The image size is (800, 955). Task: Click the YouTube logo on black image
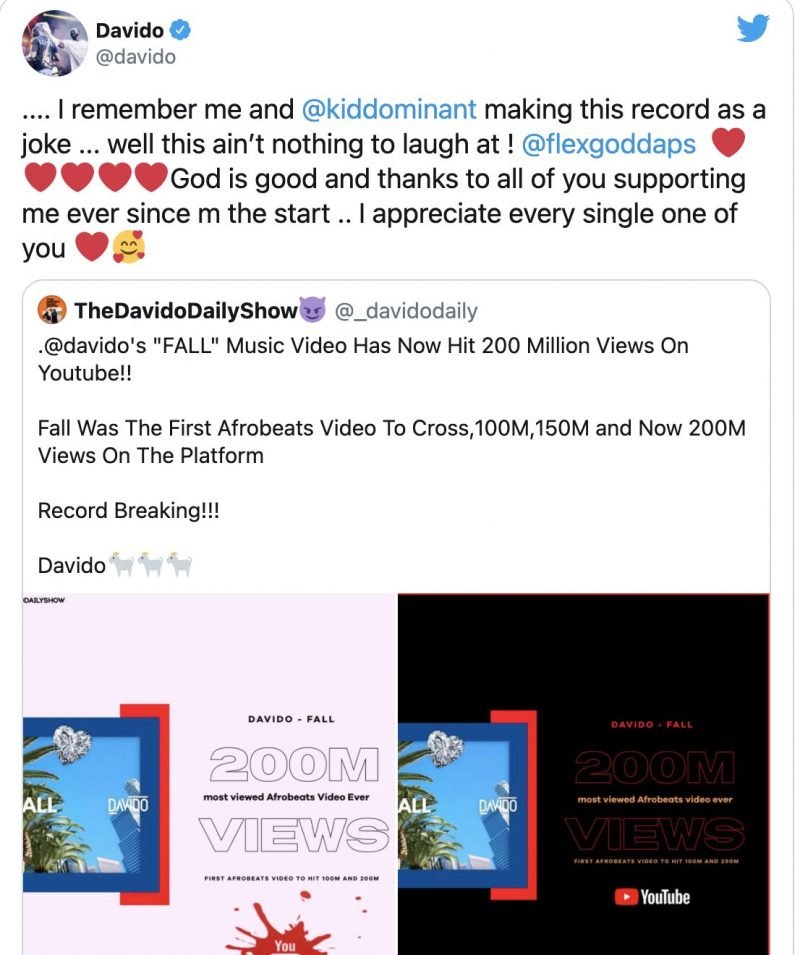[652, 897]
